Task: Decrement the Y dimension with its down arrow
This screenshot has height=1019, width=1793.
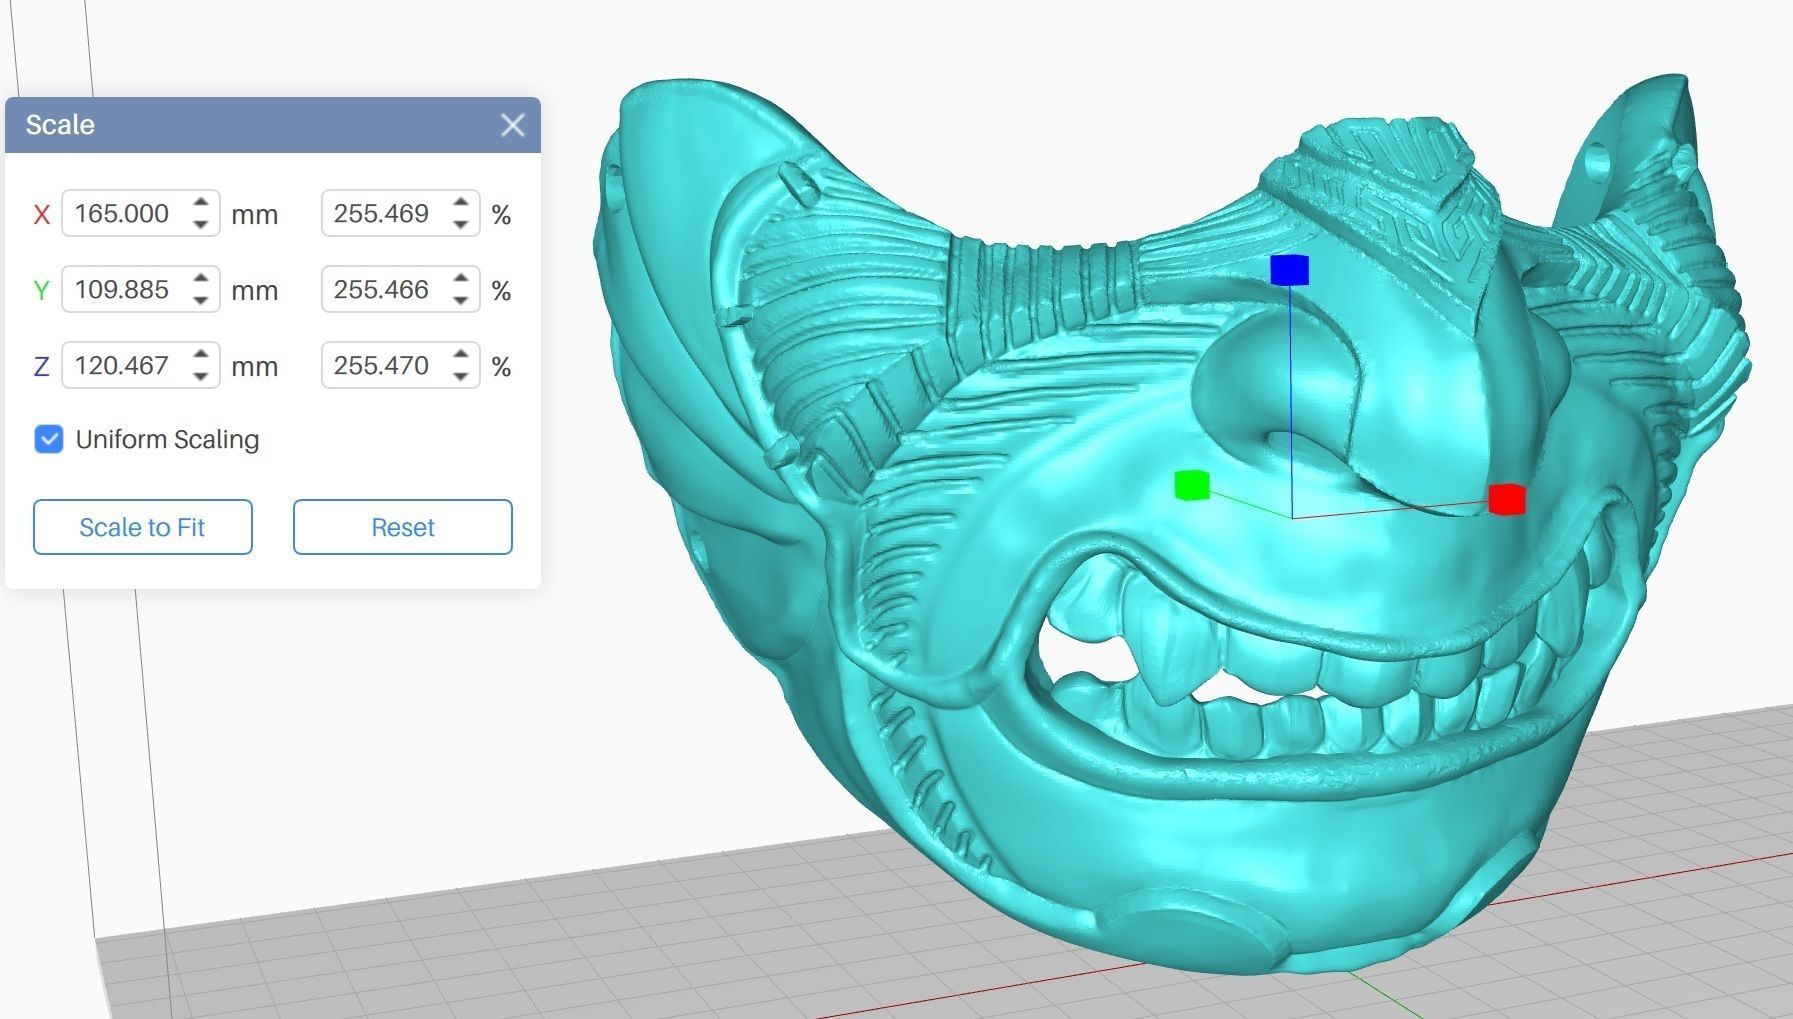Action: pos(199,298)
